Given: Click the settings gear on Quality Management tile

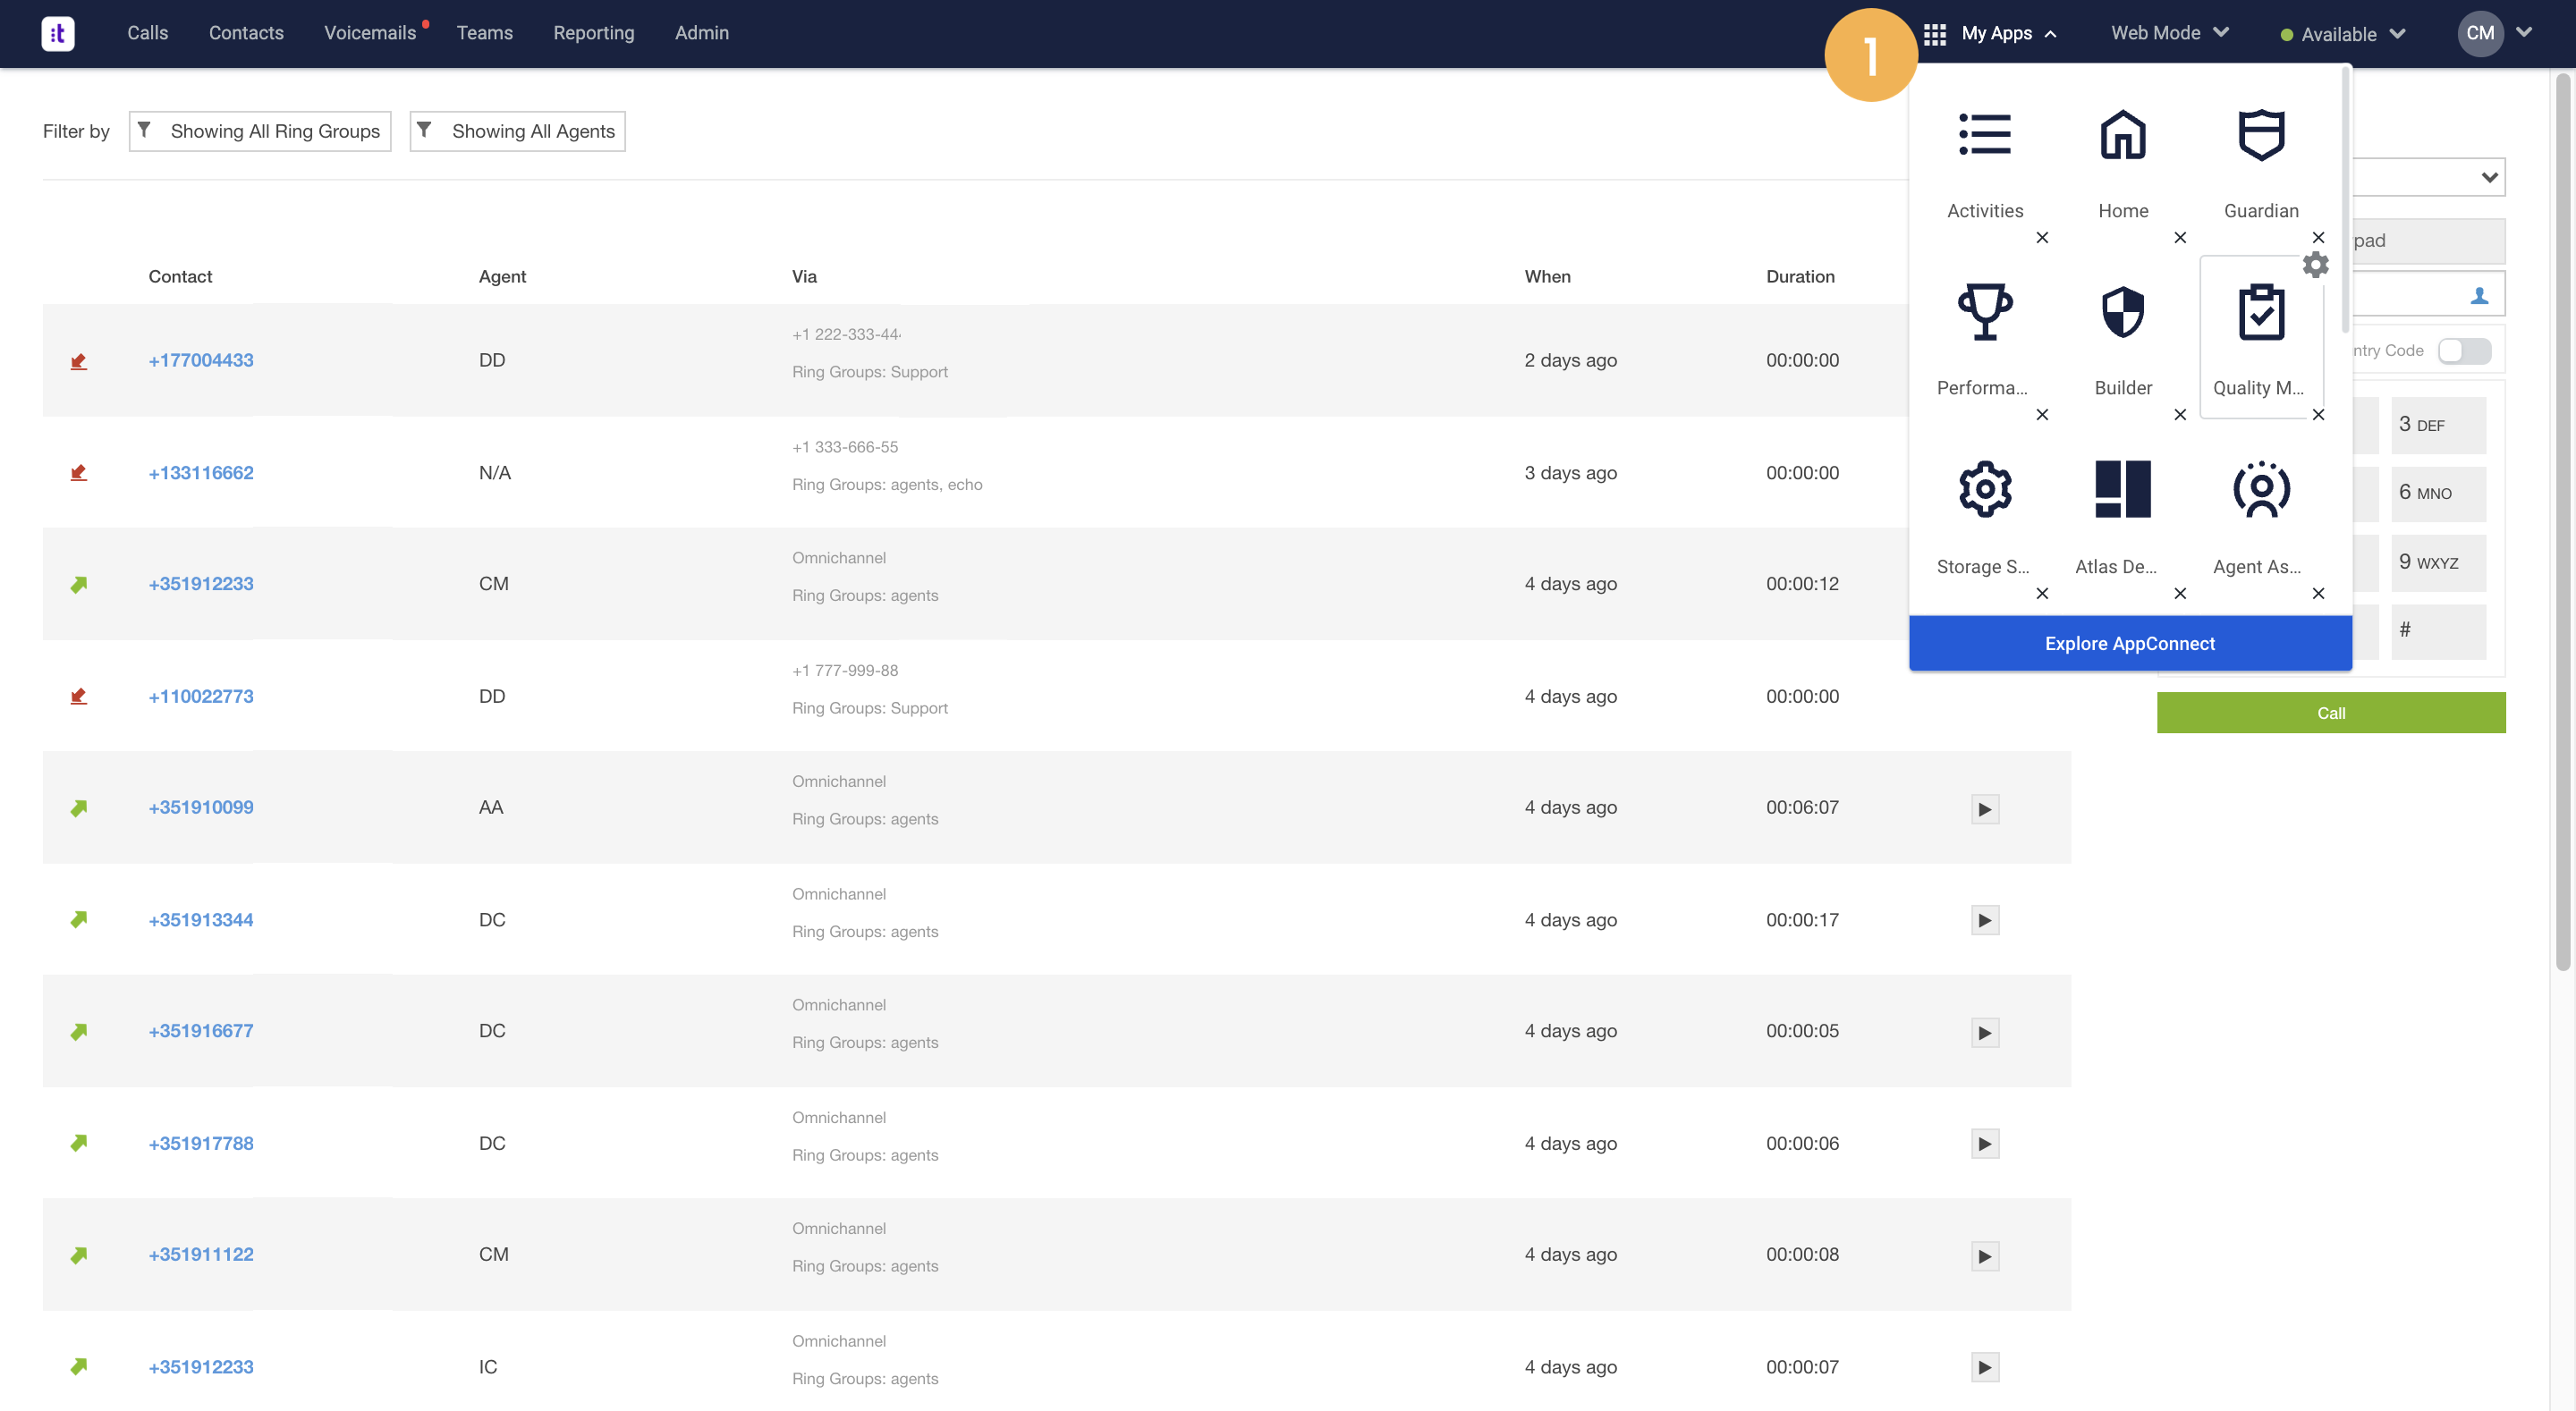Looking at the screenshot, I should tap(2315, 264).
